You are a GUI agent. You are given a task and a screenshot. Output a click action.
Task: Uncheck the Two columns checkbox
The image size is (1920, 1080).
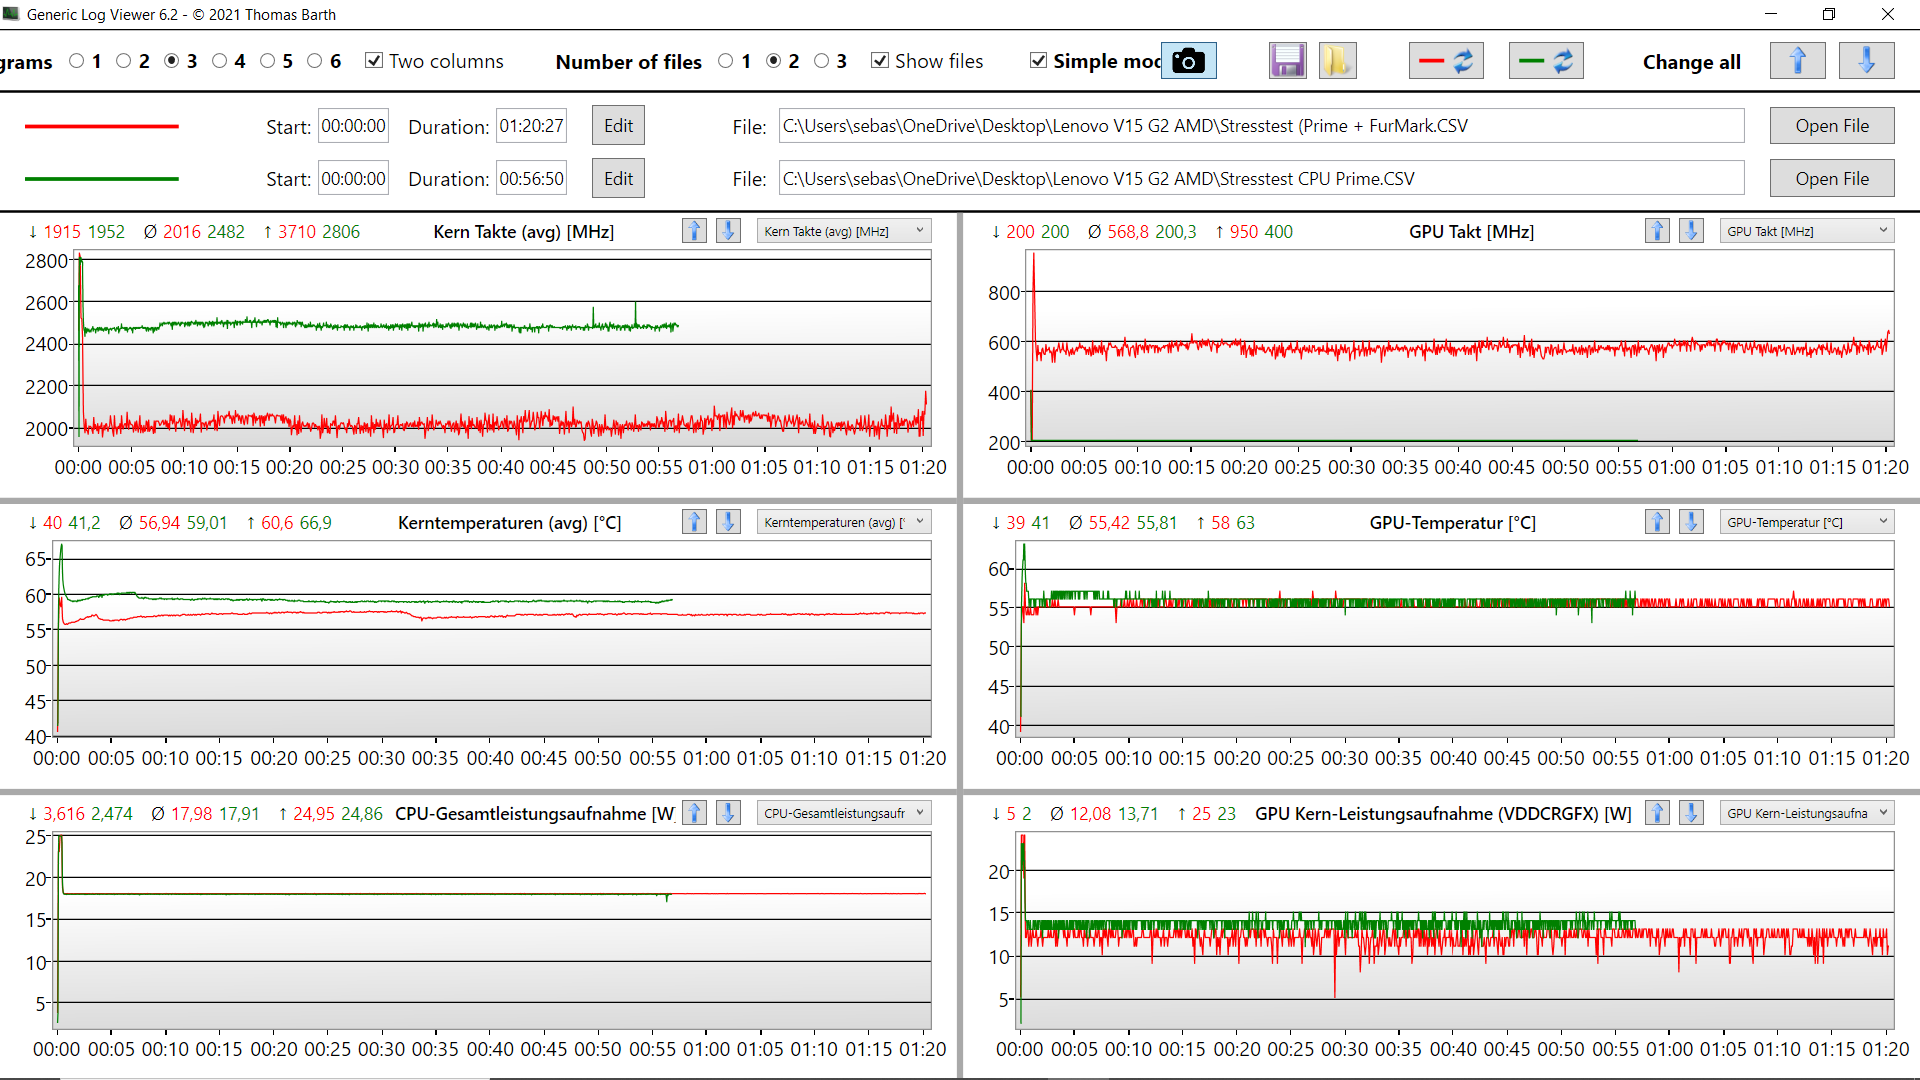point(374,61)
